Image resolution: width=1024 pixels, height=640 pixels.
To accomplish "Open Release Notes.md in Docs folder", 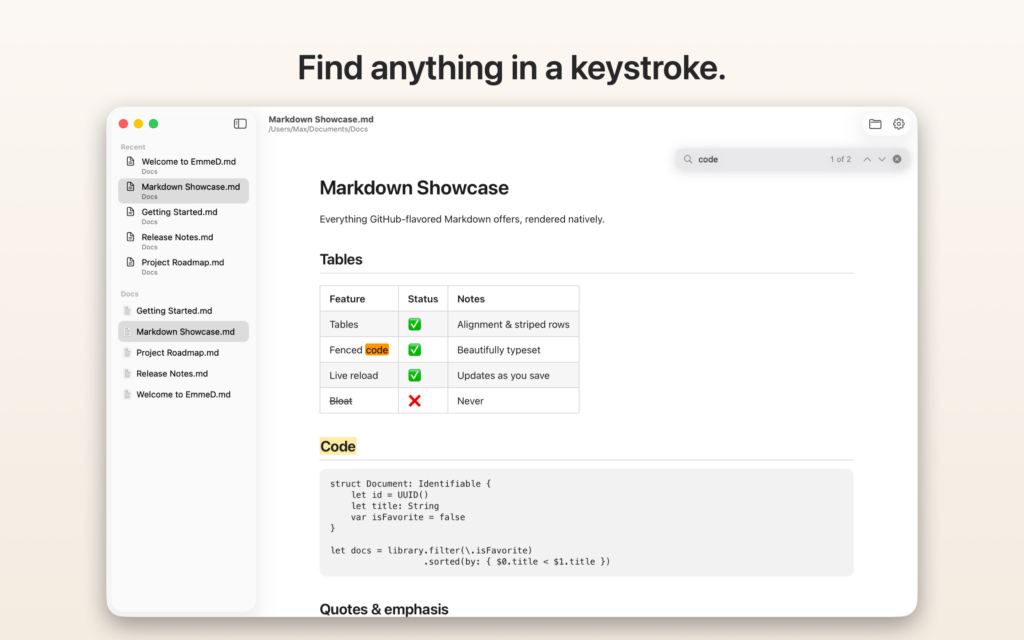I will click(x=184, y=374).
